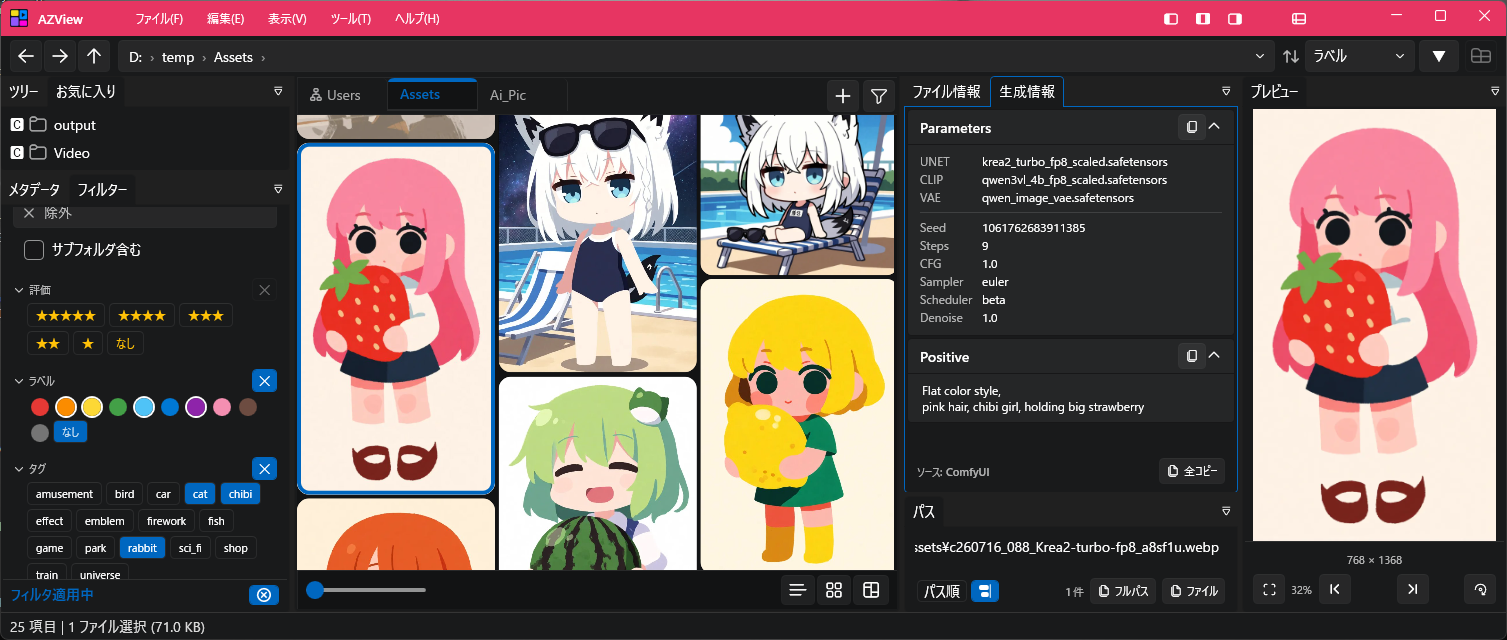Rotate the preview image

pyautogui.click(x=1480, y=590)
